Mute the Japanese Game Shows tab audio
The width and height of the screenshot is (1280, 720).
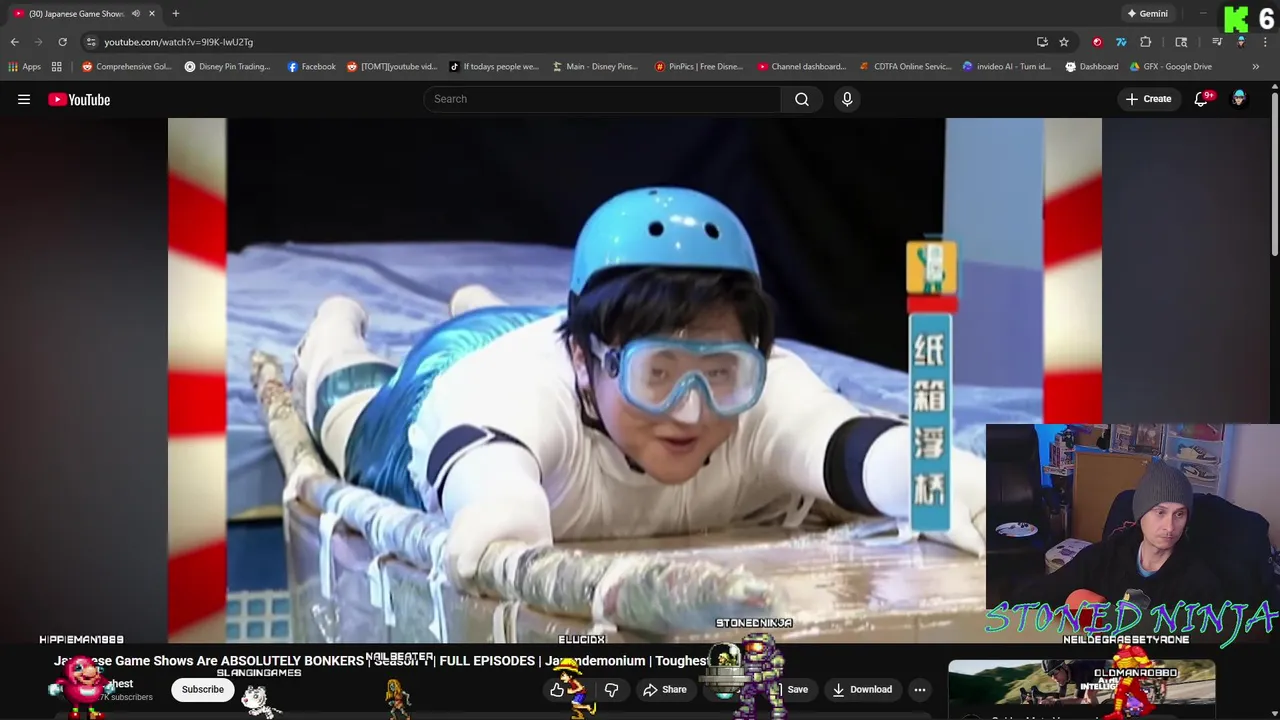(x=135, y=14)
